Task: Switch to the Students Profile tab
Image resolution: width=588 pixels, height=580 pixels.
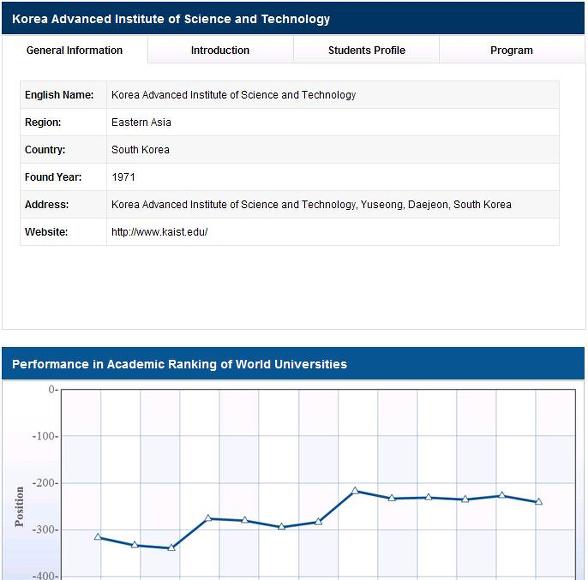Action: click(x=367, y=50)
